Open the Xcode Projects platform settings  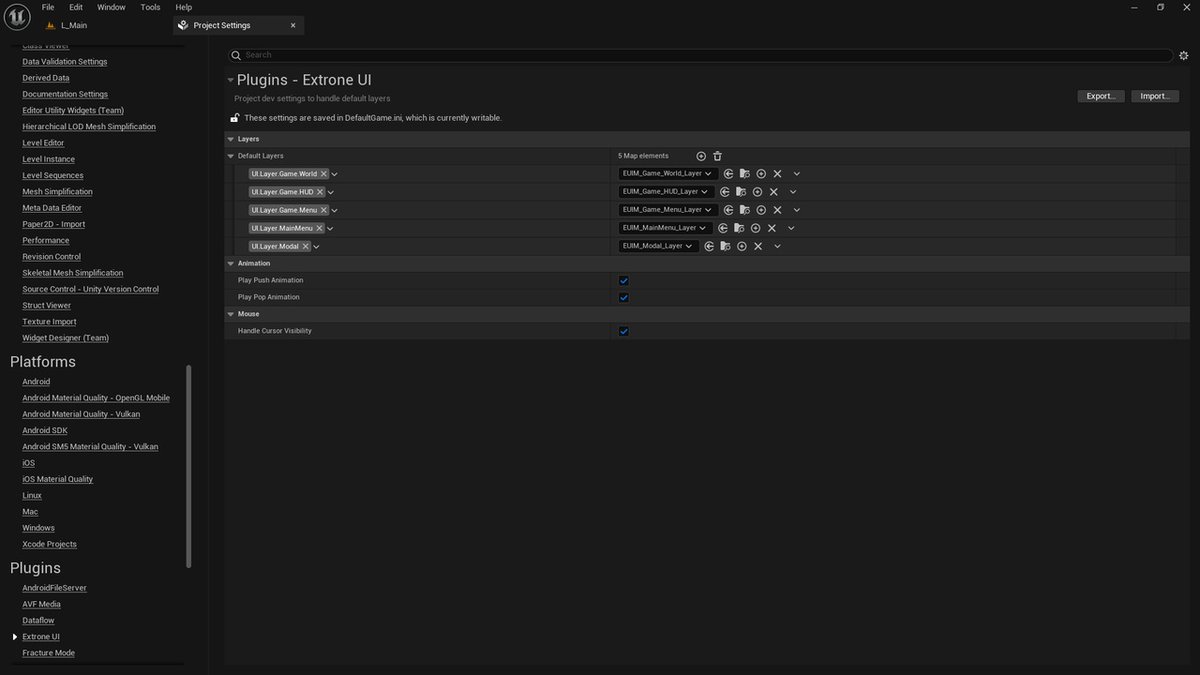(50, 544)
